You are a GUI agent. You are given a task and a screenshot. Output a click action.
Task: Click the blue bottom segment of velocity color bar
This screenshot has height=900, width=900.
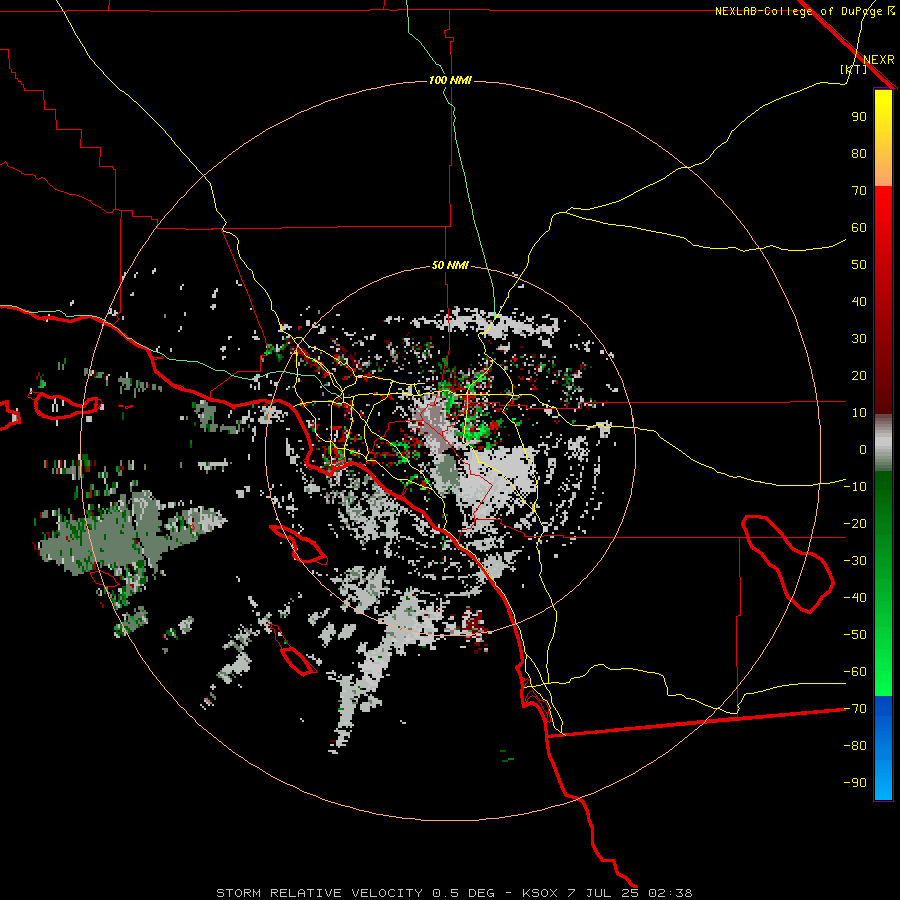click(x=883, y=748)
